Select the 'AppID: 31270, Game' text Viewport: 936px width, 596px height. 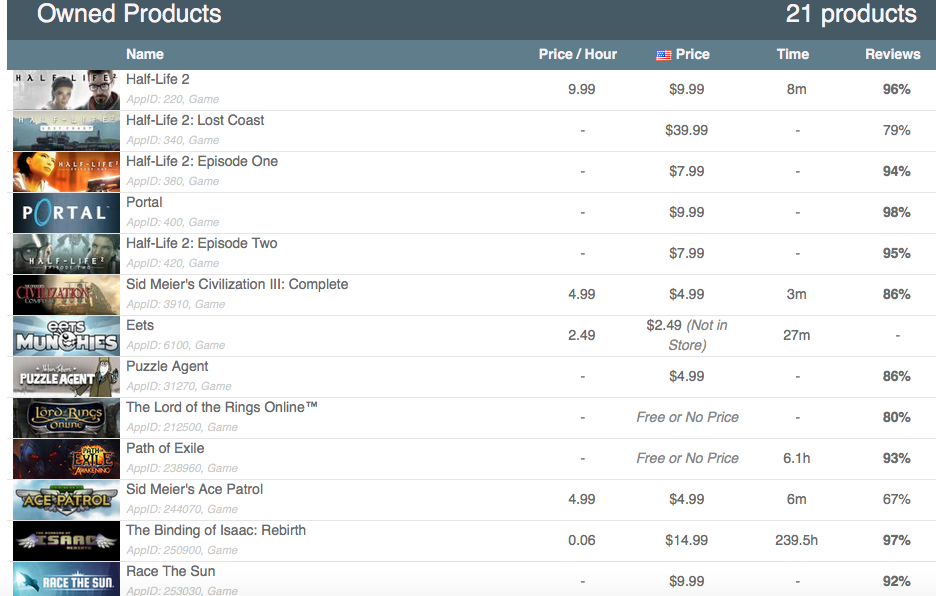[178, 386]
